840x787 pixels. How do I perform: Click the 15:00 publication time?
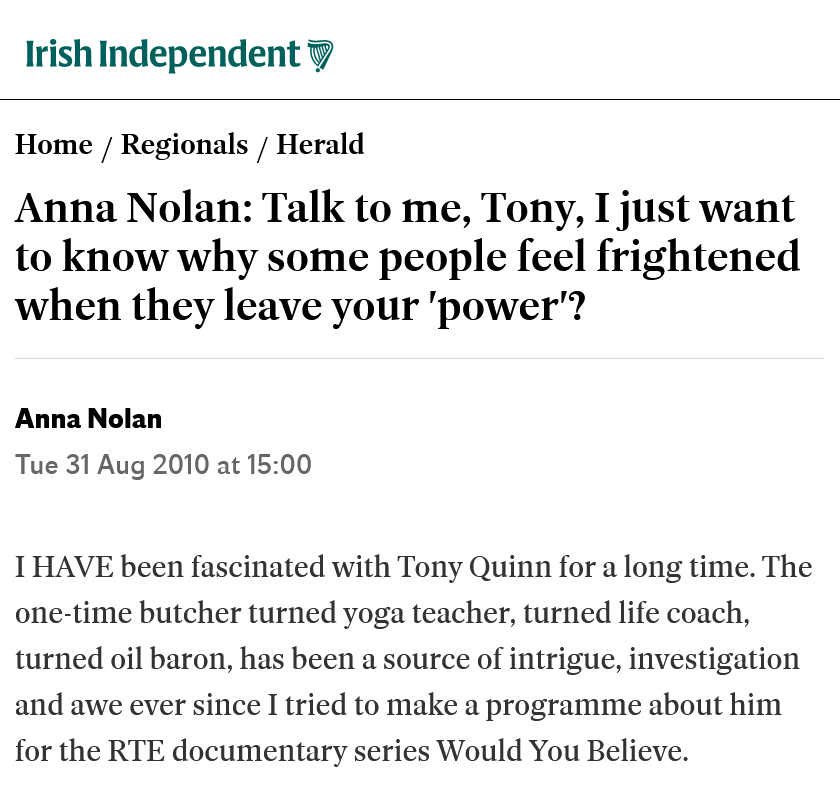coord(278,465)
